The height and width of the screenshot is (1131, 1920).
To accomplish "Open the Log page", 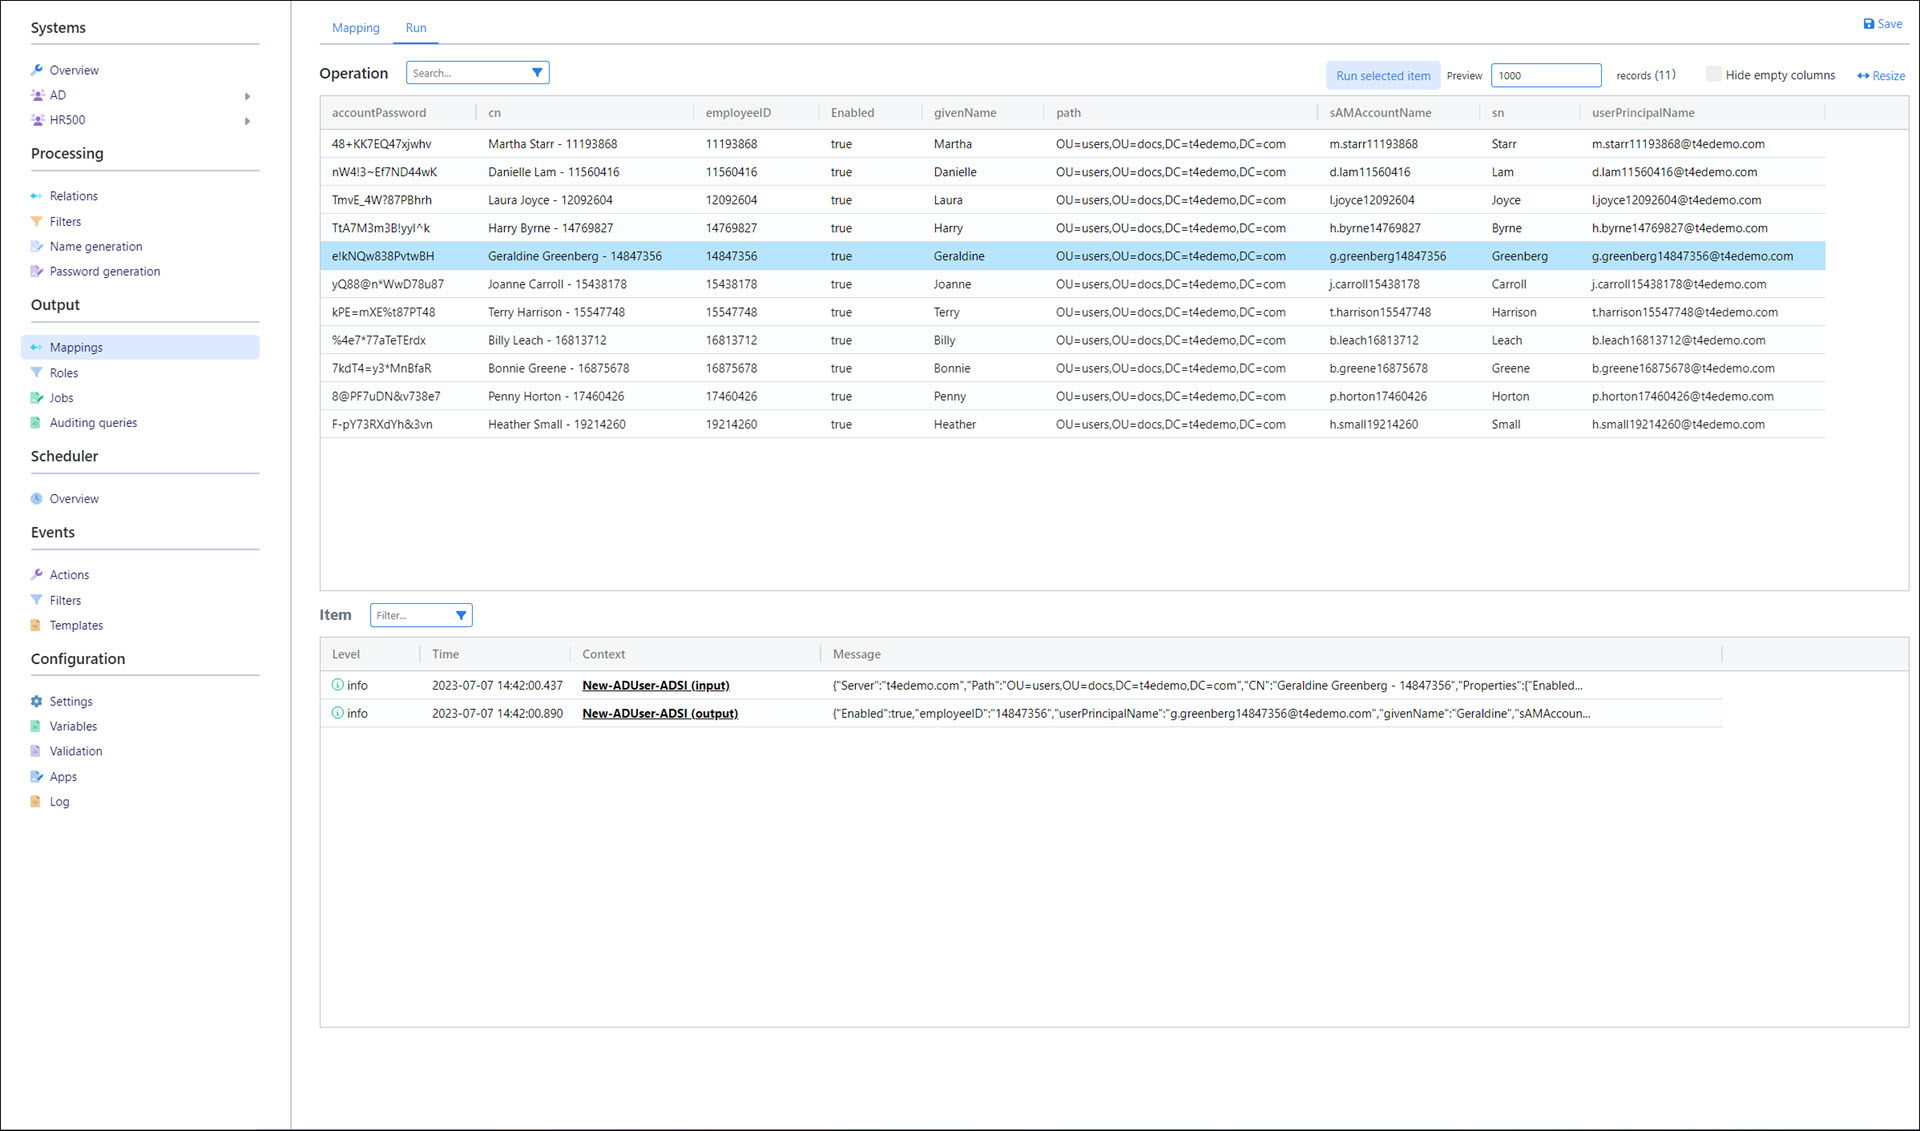I will pyautogui.click(x=59, y=802).
